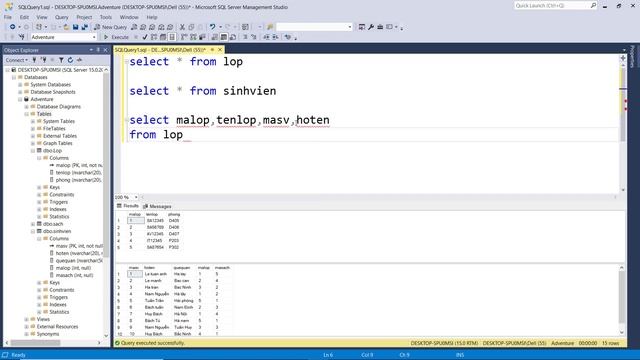This screenshot has width=640, height=360.
Task: Collapse the Databases tree node
Action: click(14, 77)
